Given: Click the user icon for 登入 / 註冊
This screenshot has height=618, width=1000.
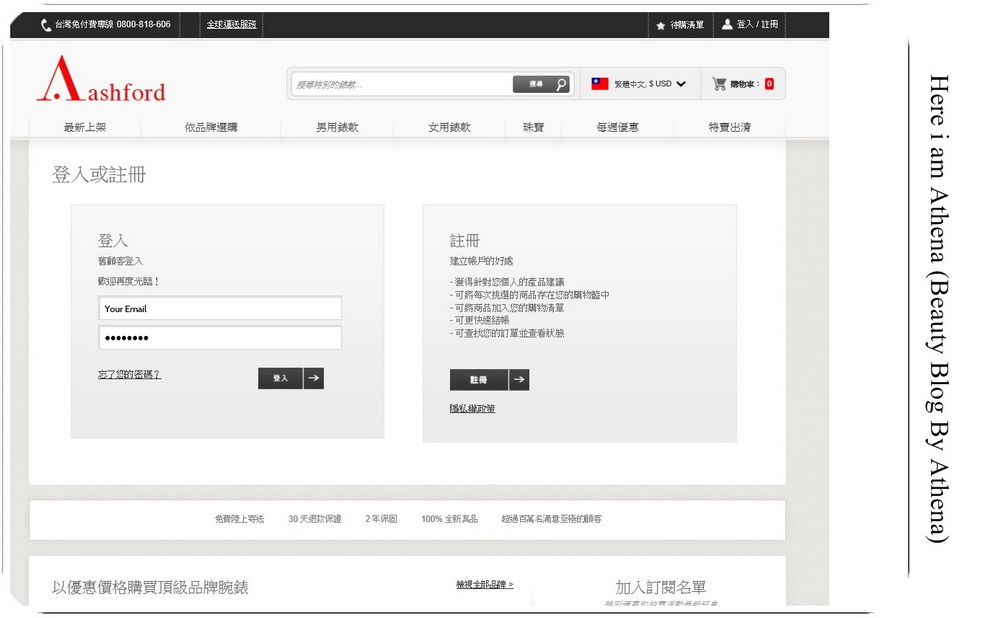Looking at the screenshot, I should (727, 24).
